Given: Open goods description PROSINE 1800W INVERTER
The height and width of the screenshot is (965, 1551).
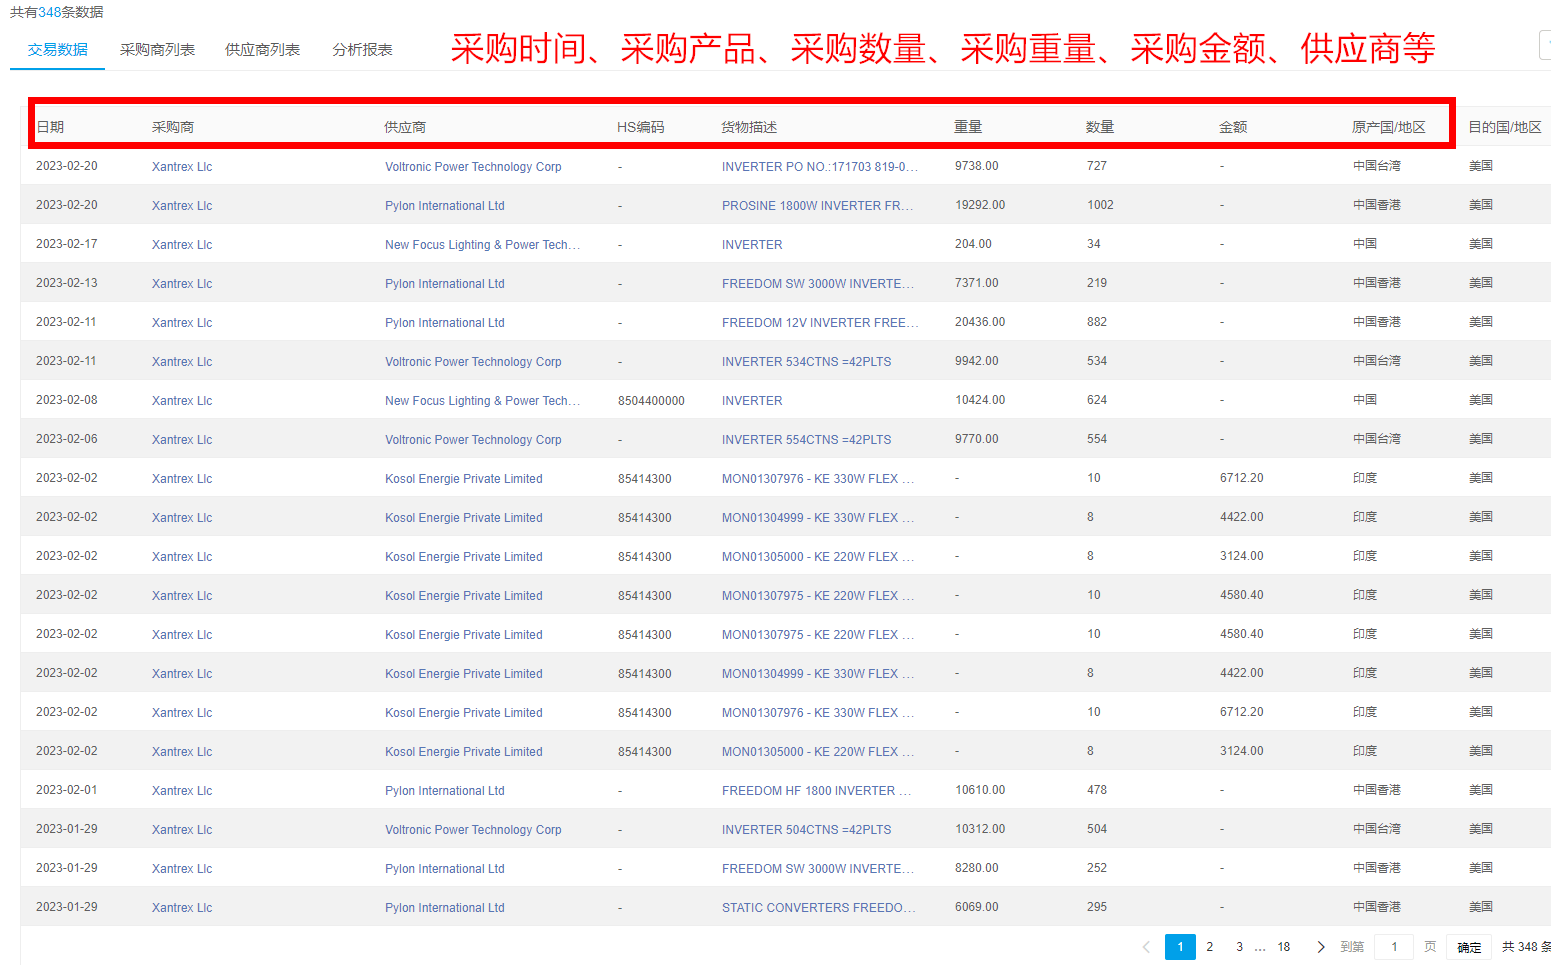Looking at the screenshot, I should point(818,206).
